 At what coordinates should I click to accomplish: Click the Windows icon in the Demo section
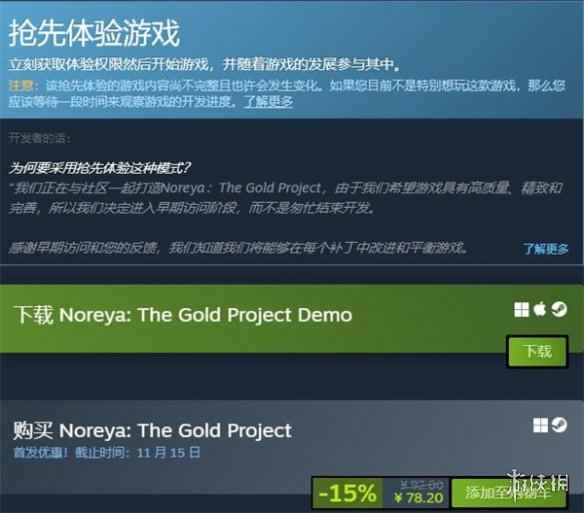[521, 310]
